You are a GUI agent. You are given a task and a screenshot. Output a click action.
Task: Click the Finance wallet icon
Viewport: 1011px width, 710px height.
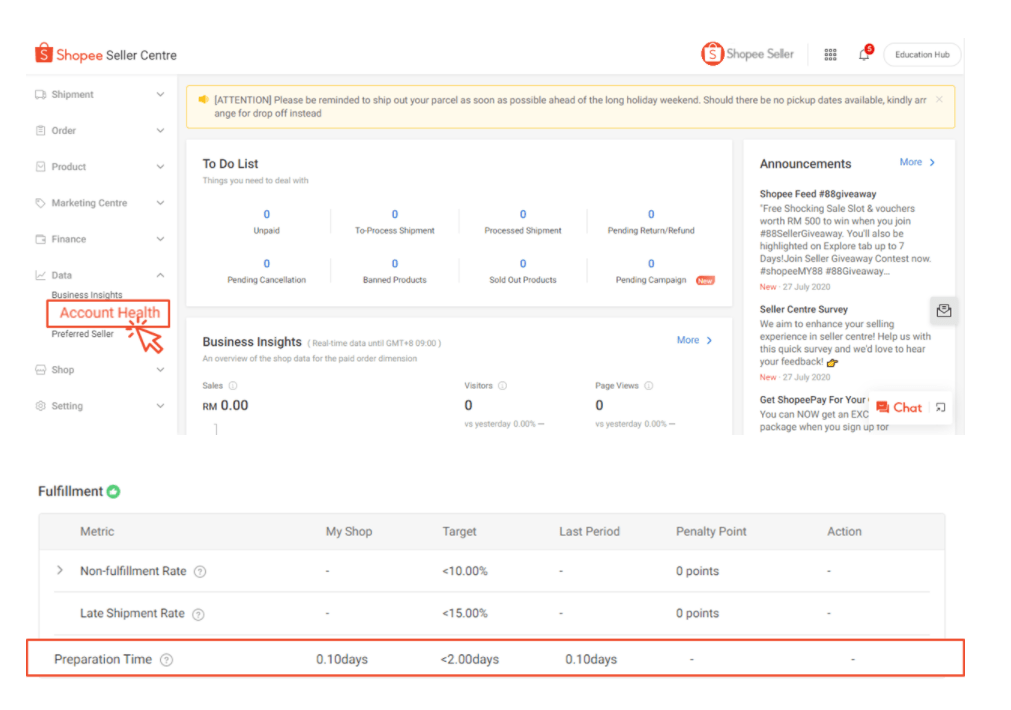(41, 239)
